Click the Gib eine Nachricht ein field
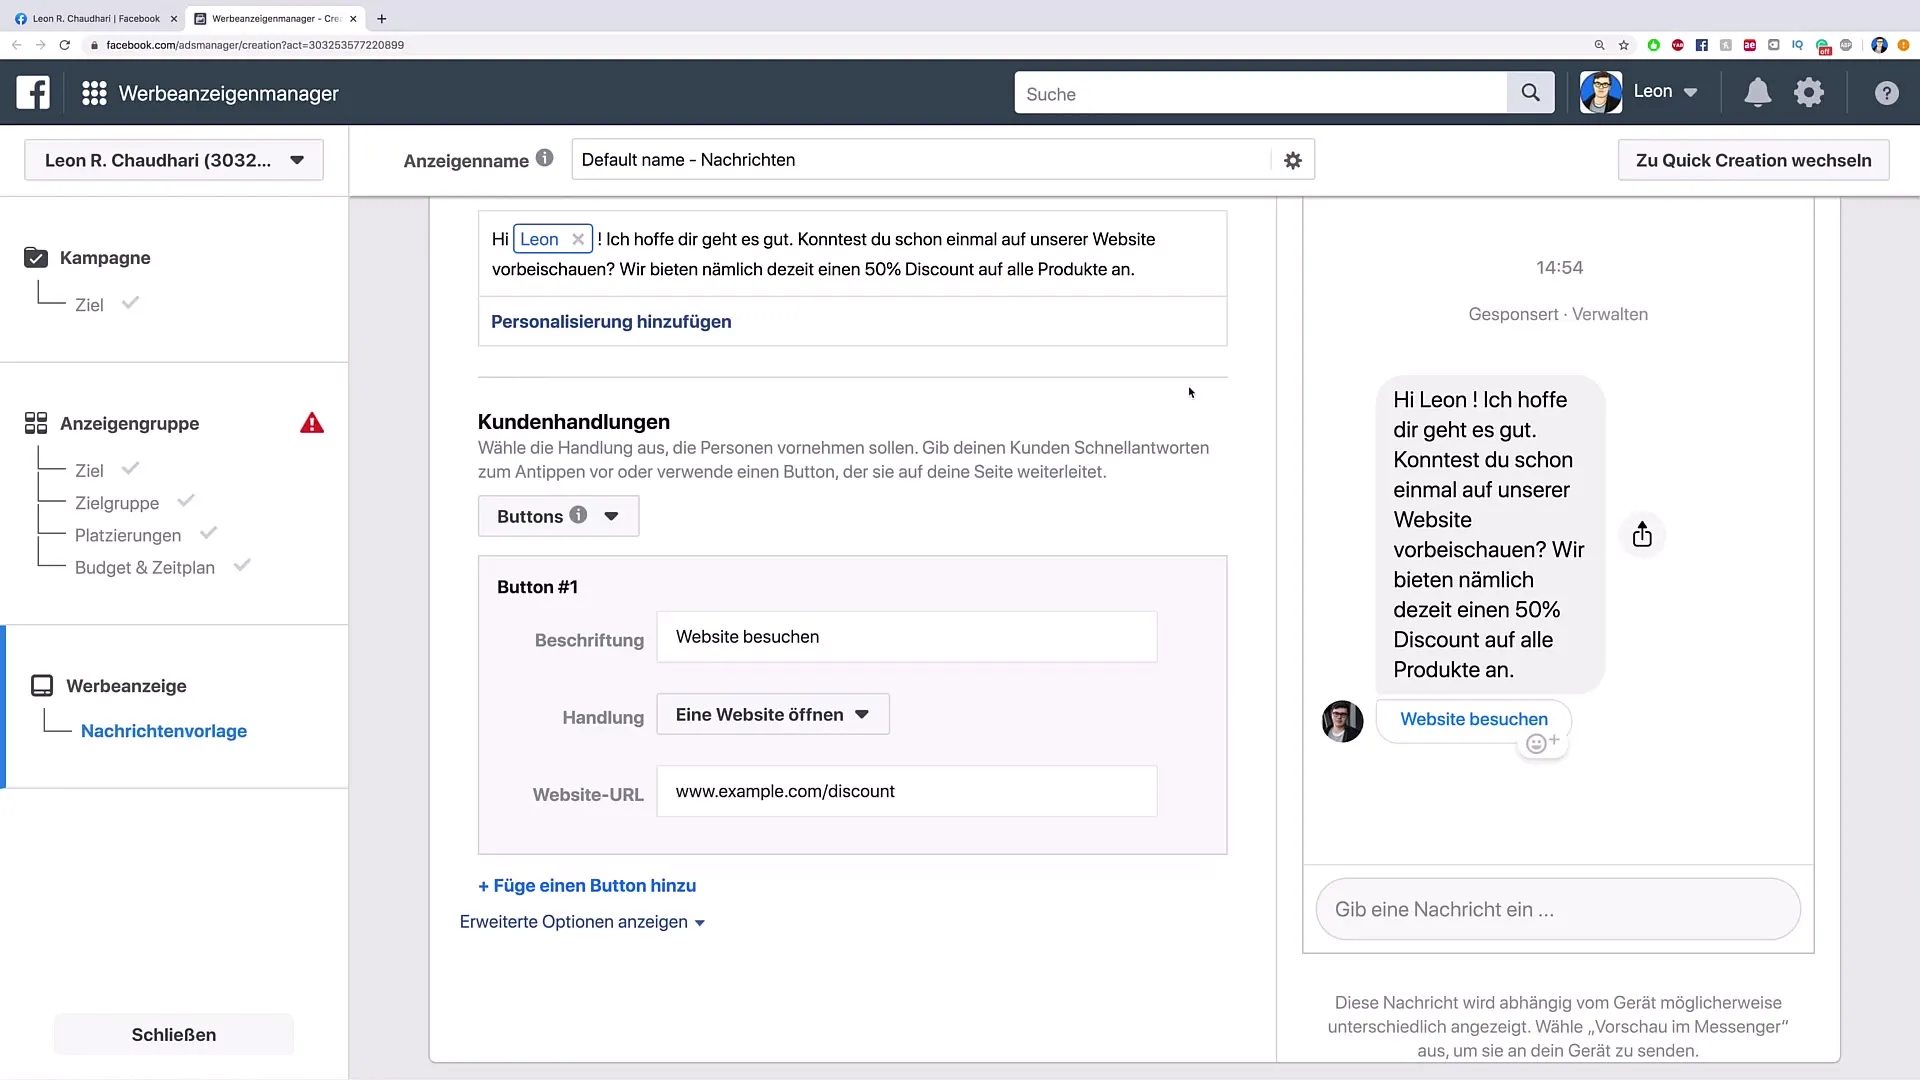 point(1558,909)
